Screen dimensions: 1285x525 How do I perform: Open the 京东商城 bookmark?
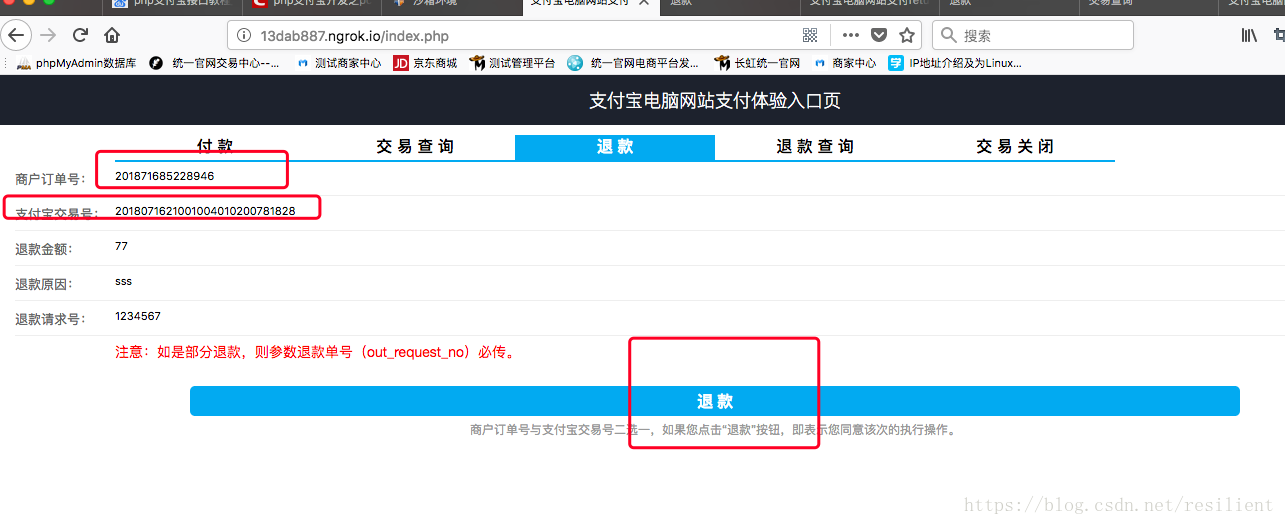click(425, 63)
